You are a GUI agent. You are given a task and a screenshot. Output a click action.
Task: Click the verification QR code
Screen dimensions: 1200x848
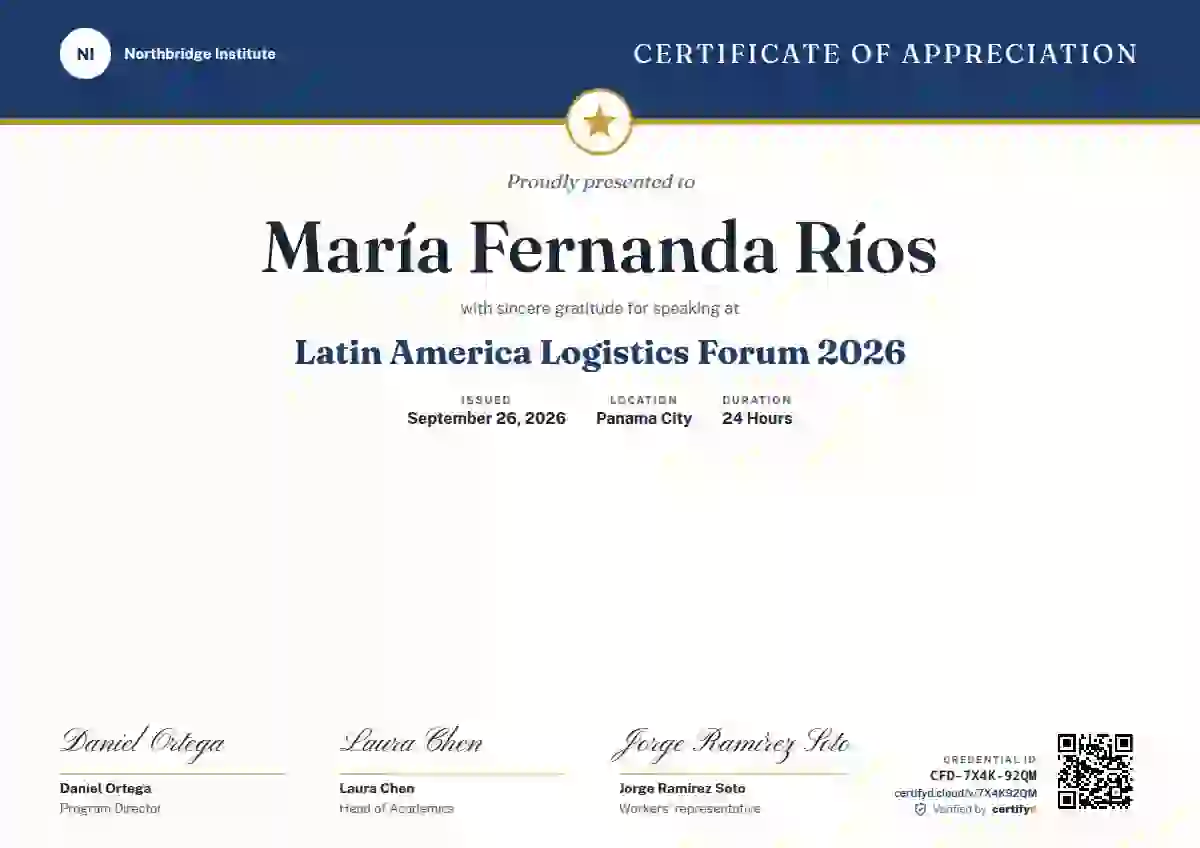[1095, 771]
